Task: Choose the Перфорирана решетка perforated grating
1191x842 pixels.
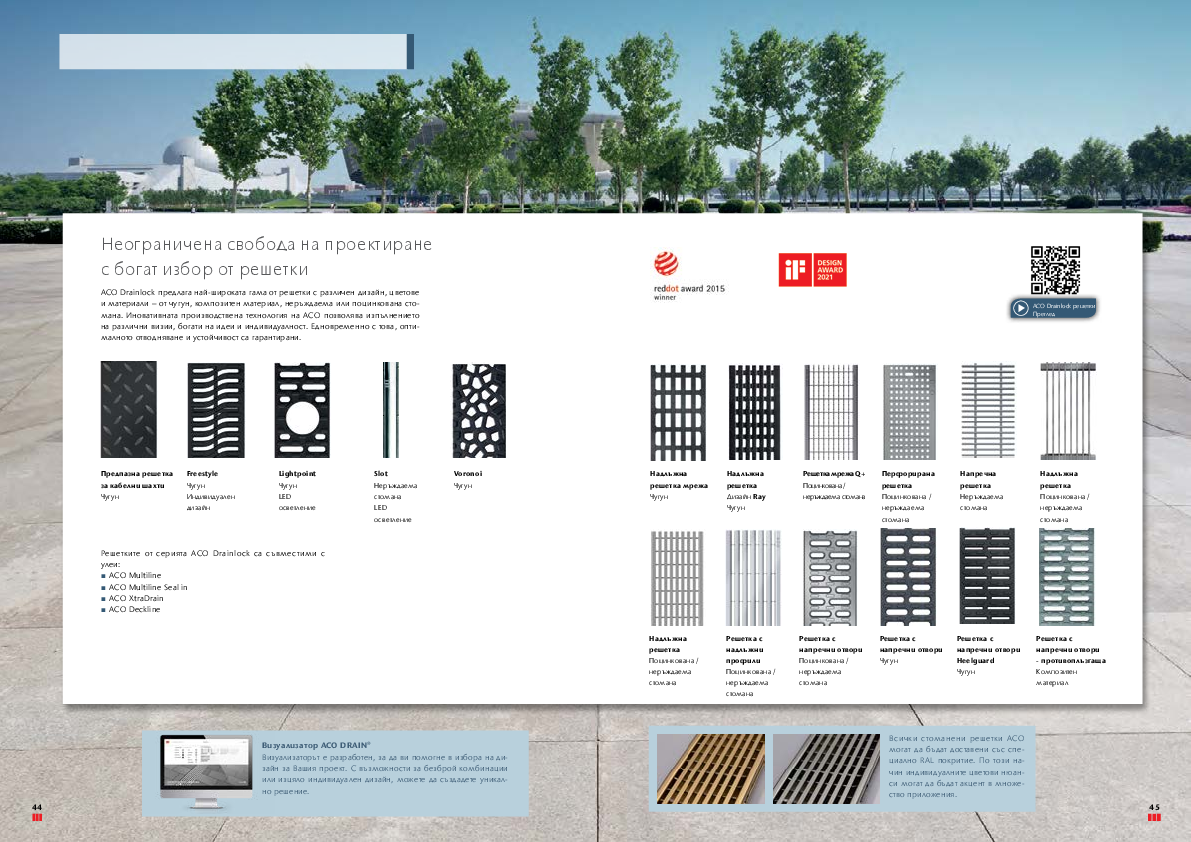Action: click(909, 412)
